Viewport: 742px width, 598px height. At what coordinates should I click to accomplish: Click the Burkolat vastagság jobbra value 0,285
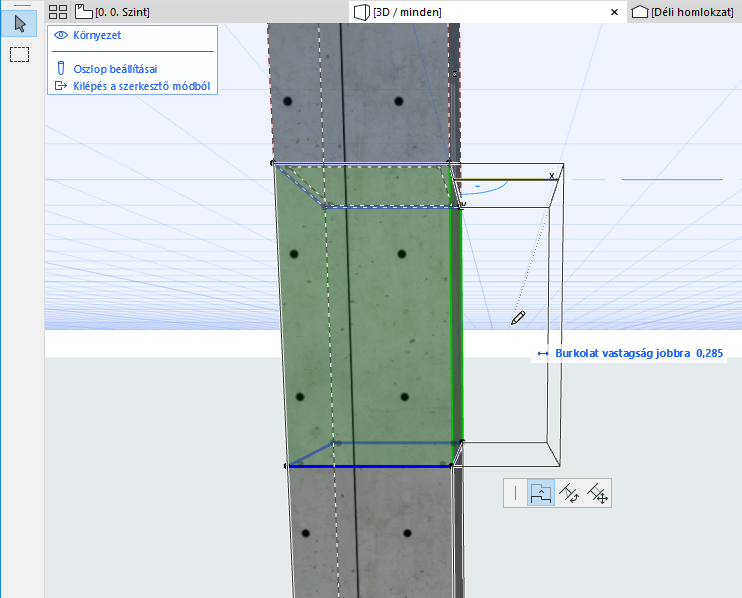[708, 353]
